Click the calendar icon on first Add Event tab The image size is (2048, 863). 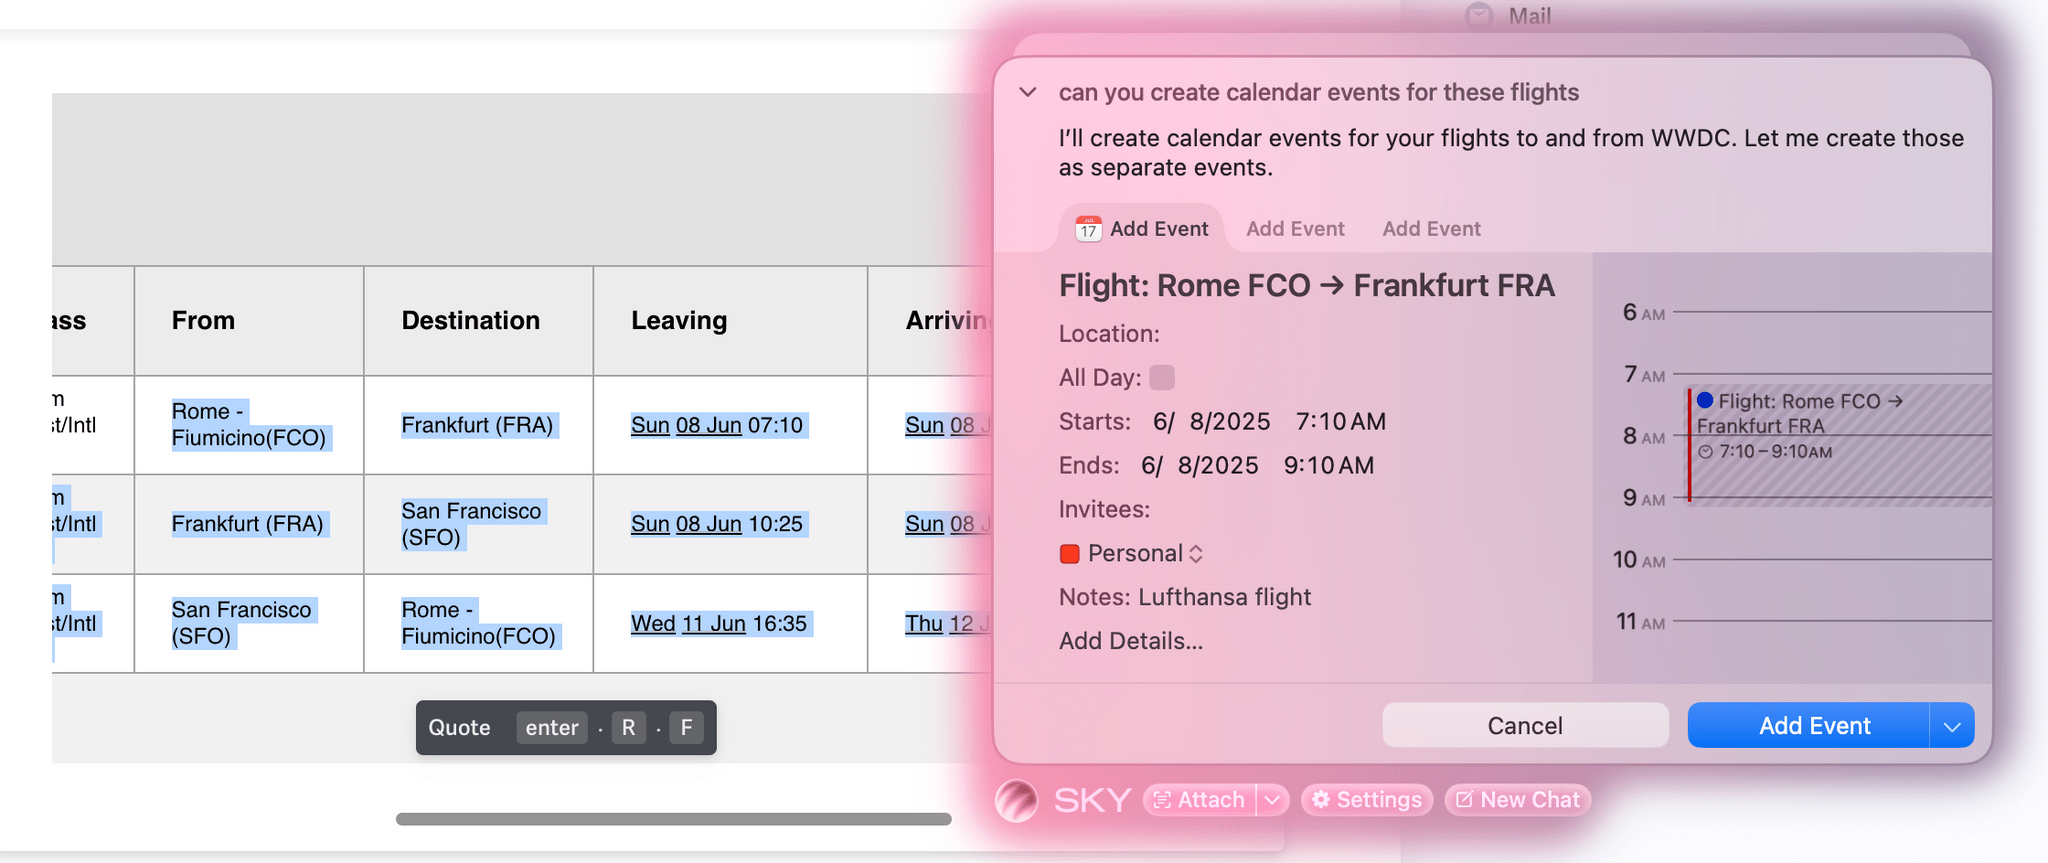[1088, 229]
